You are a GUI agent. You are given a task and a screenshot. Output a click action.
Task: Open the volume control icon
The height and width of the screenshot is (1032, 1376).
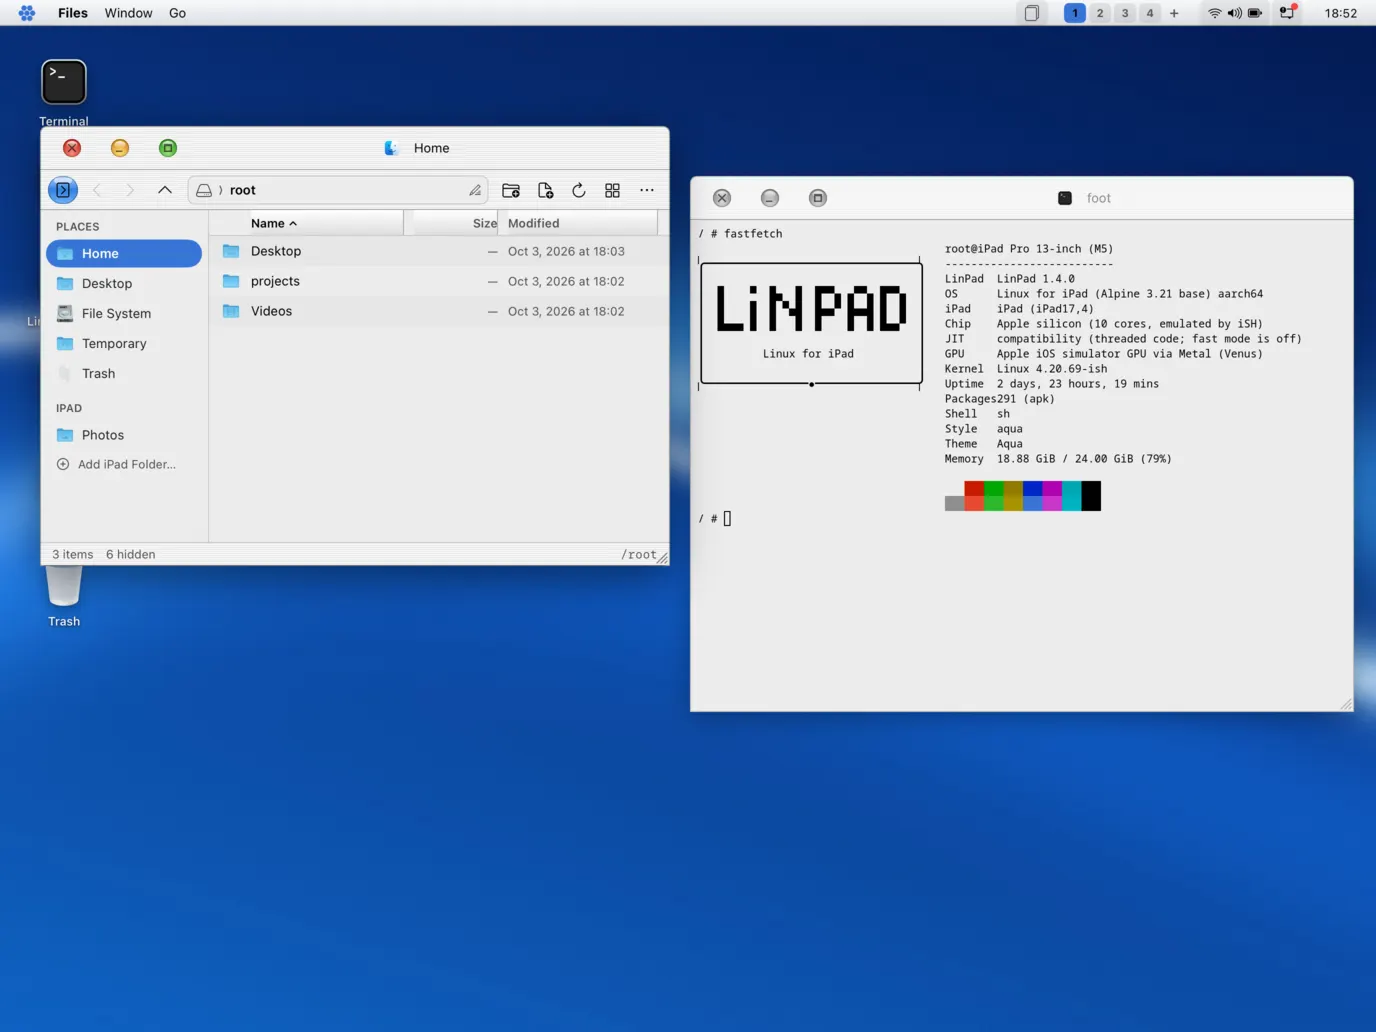(x=1234, y=13)
